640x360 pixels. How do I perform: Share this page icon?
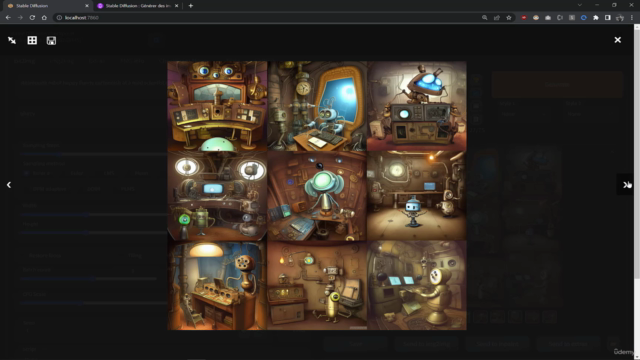point(497,18)
